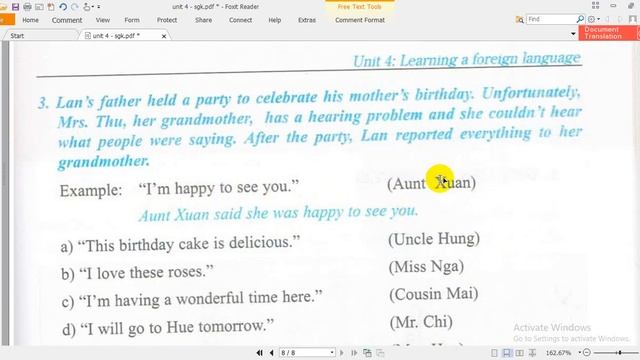Click the Save icon in quick access toolbar
The height and width of the screenshot is (360, 640).
click(x=16, y=7)
